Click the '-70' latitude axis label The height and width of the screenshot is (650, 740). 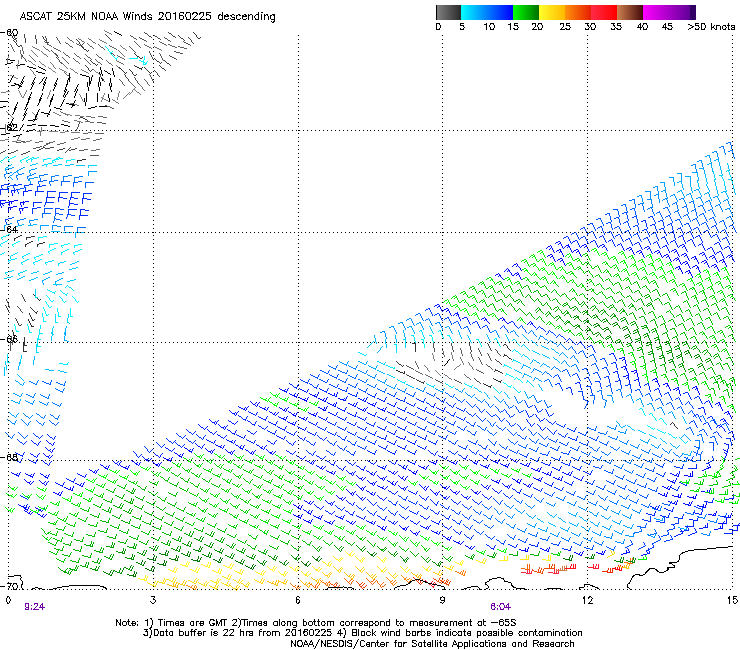(x=9, y=586)
